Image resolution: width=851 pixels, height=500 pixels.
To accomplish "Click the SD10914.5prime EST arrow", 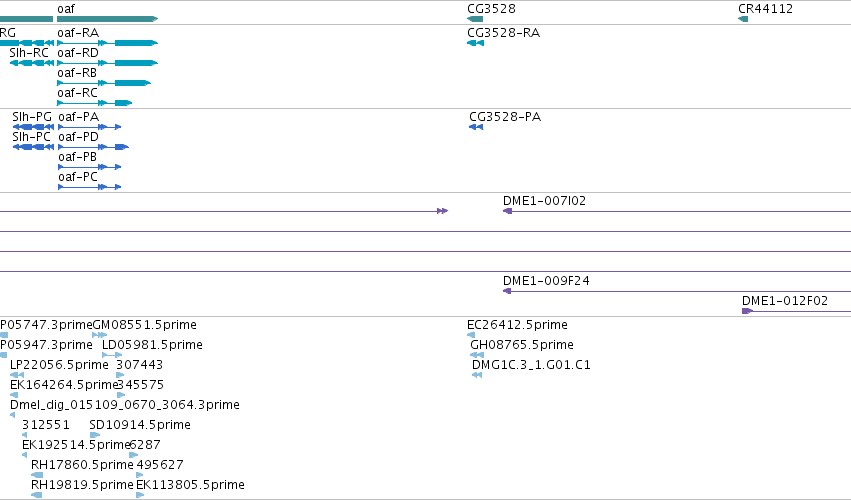I will tap(95, 435).
